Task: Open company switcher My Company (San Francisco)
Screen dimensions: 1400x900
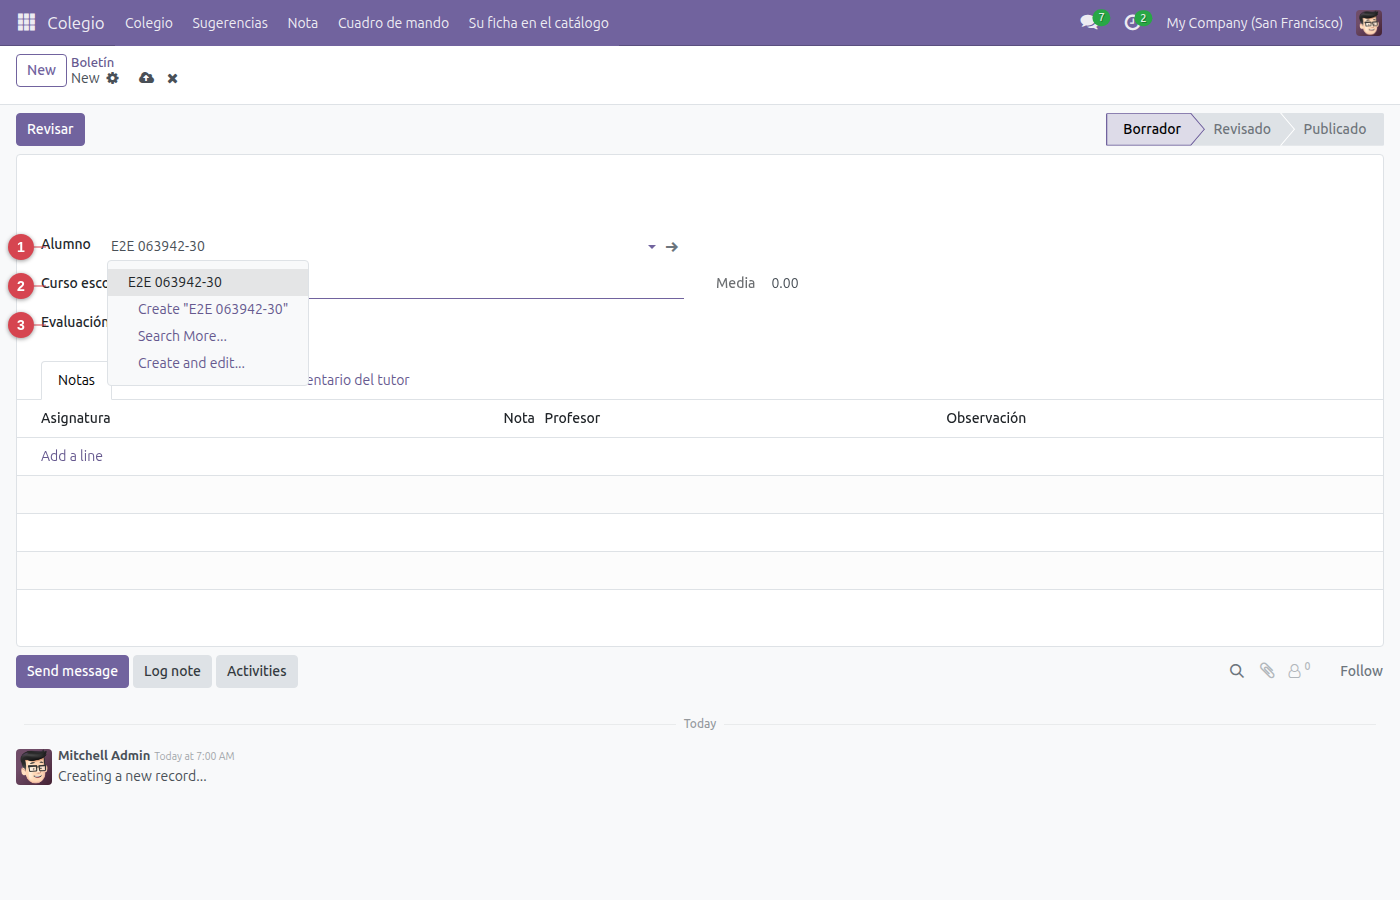Action: (x=1254, y=22)
